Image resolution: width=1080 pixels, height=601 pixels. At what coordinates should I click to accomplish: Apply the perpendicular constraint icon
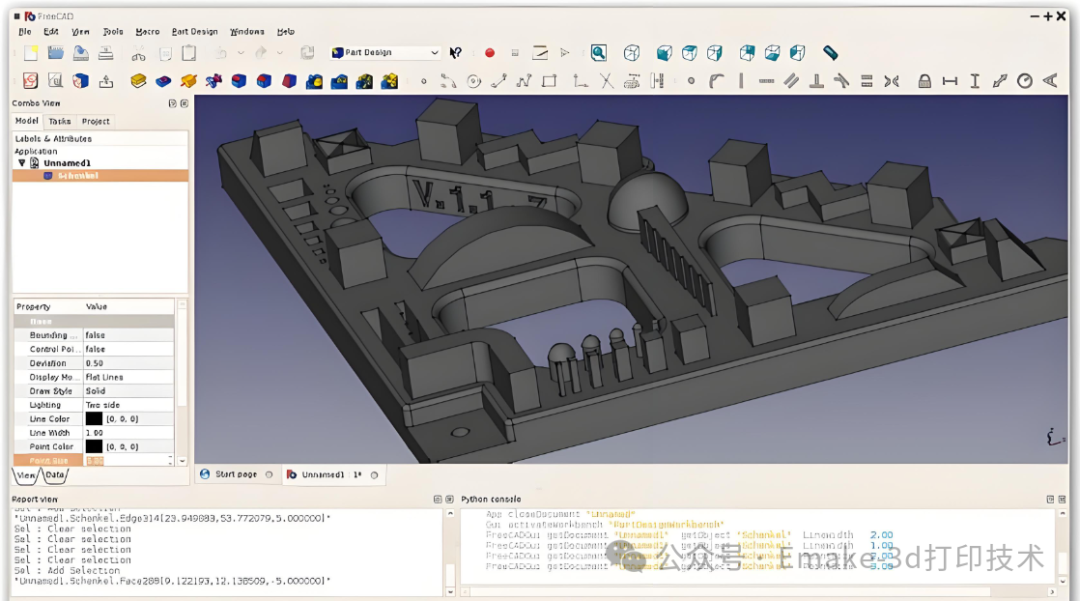[816, 81]
